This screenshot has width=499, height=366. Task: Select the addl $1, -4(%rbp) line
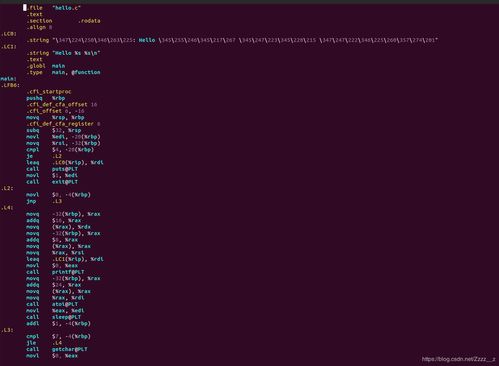(58, 323)
